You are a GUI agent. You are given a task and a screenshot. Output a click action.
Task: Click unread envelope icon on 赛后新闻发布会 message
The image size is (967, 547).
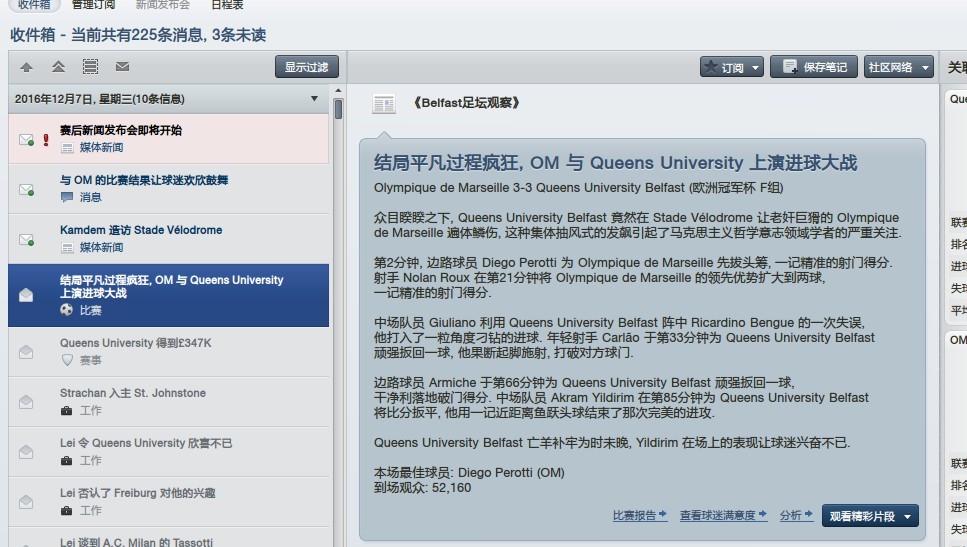pos(26,139)
